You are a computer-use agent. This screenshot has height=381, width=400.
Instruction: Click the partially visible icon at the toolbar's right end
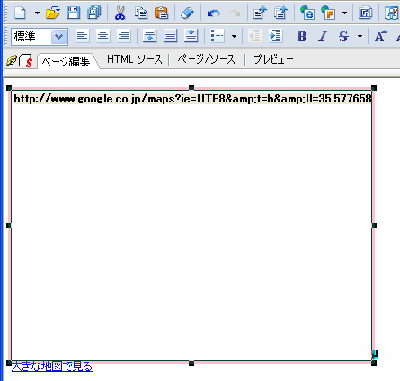[x=392, y=13]
